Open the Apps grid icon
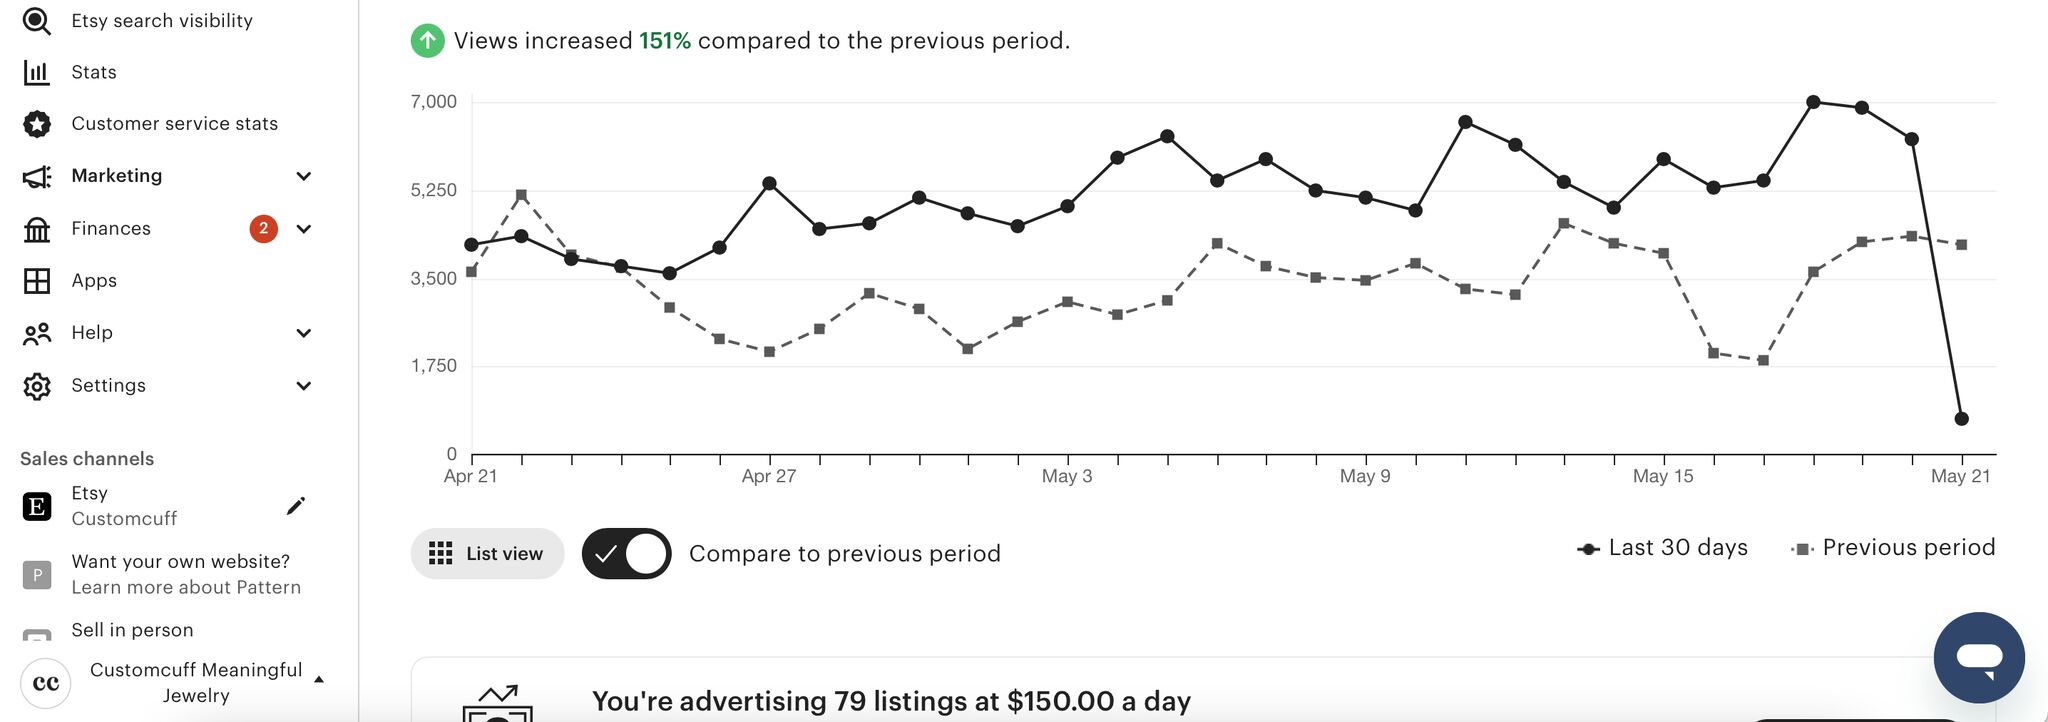Image resolution: width=2048 pixels, height=722 pixels. click(37, 281)
